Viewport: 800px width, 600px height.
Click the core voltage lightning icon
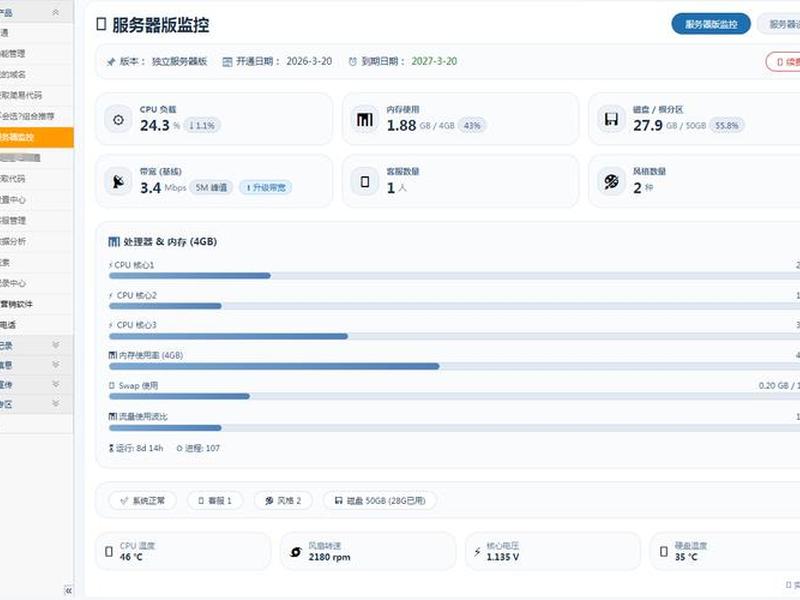[x=477, y=552]
